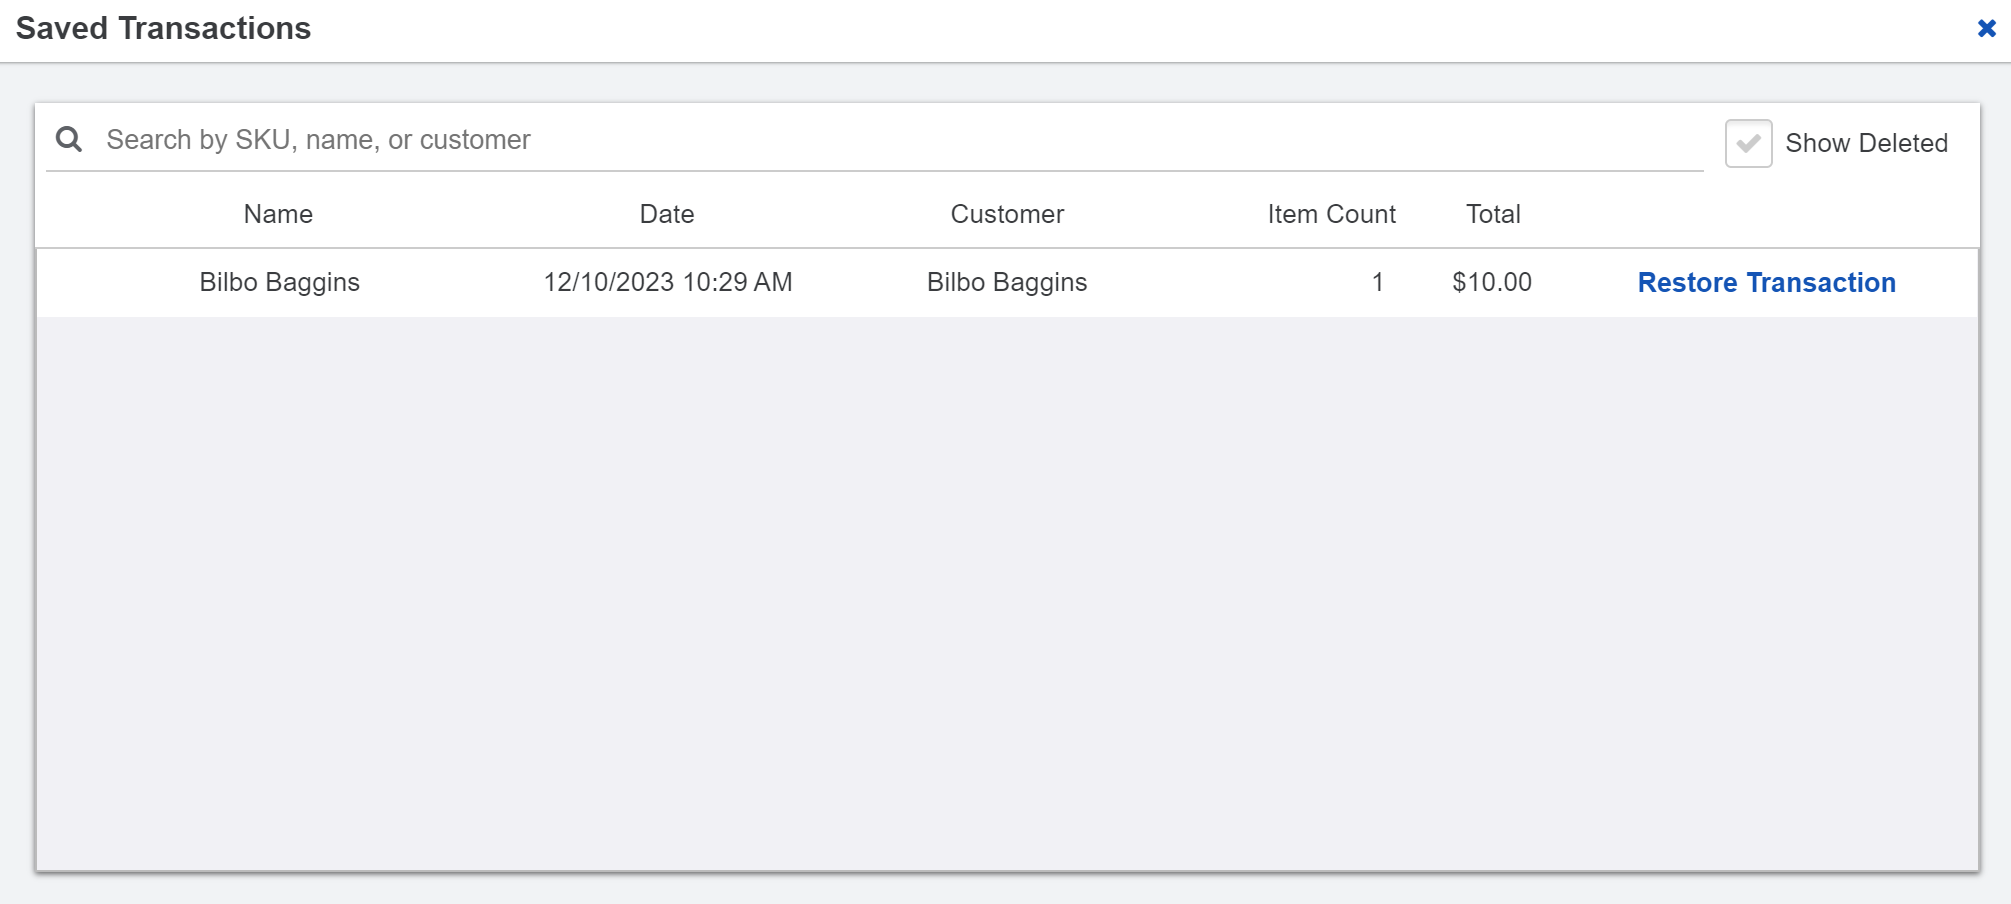The width and height of the screenshot is (2011, 904).
Task: Click the Saved Transactions title
Action: pyautogui.click(x=163, y=28)
